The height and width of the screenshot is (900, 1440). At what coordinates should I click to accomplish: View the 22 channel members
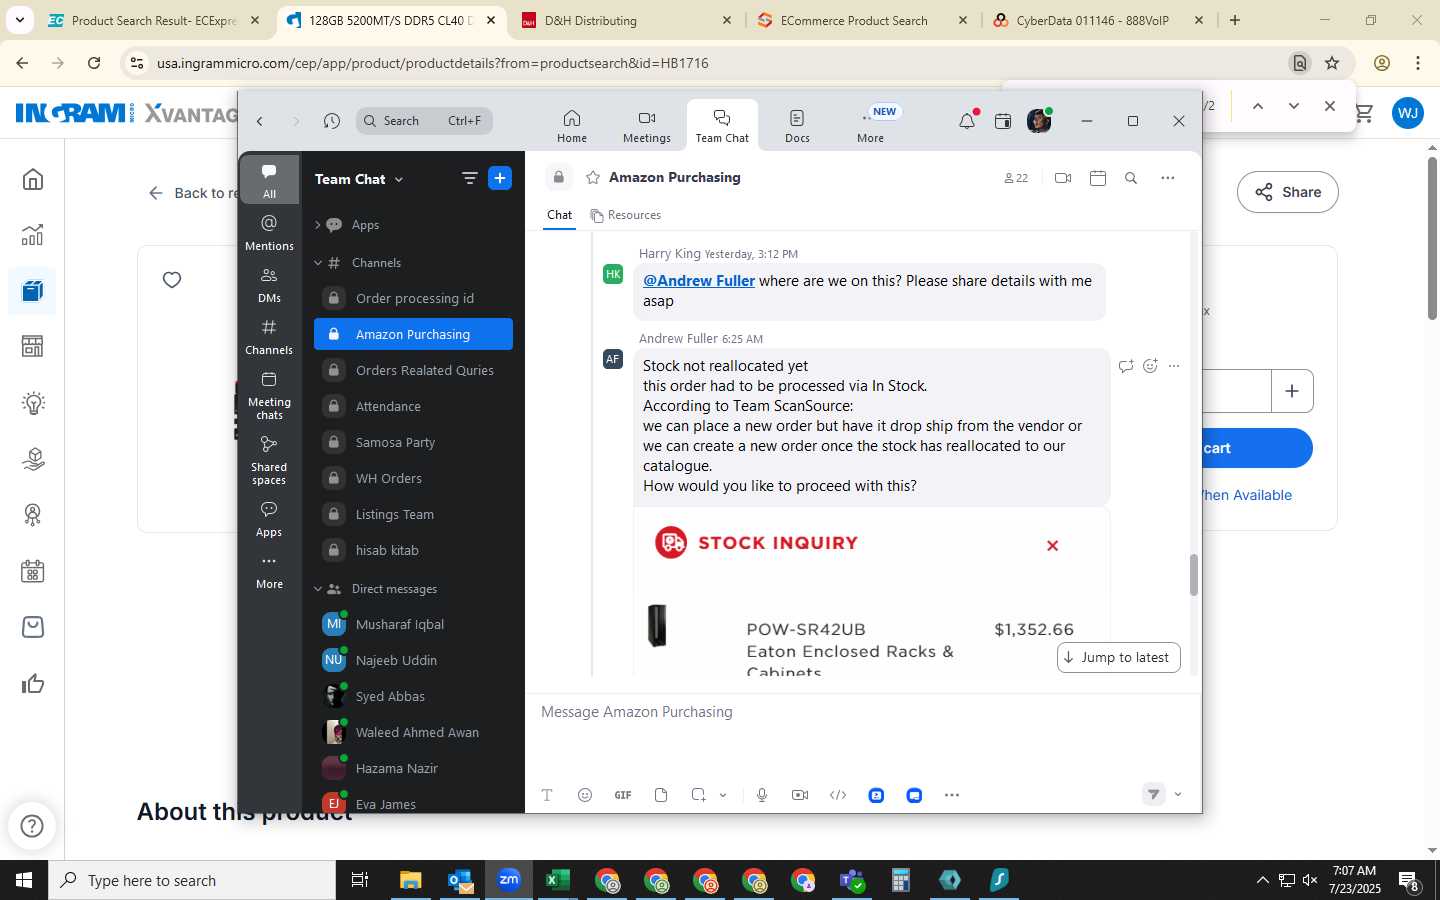pos(1015,178)
